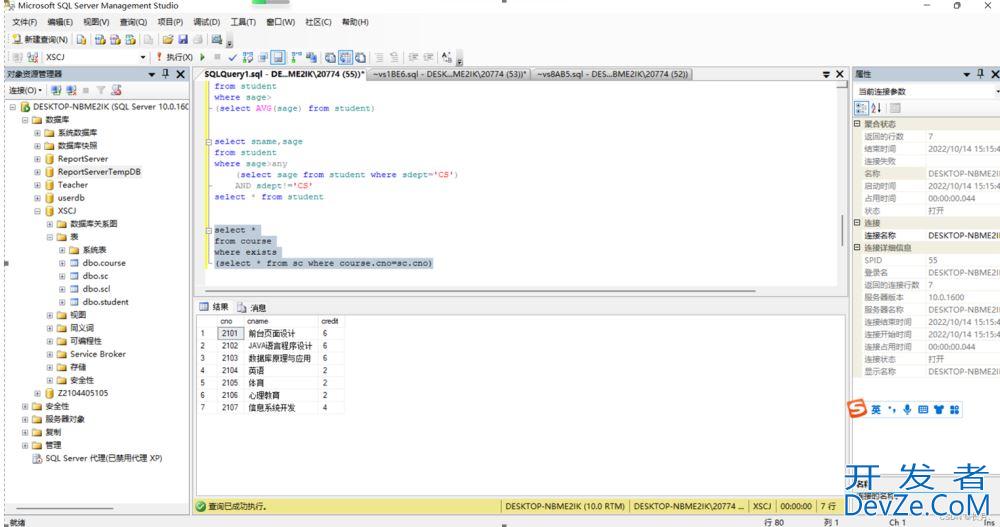Expand the Z2104405105 database node
The height and width of the screenshot is (527, 1000).
tap(37, 393)
